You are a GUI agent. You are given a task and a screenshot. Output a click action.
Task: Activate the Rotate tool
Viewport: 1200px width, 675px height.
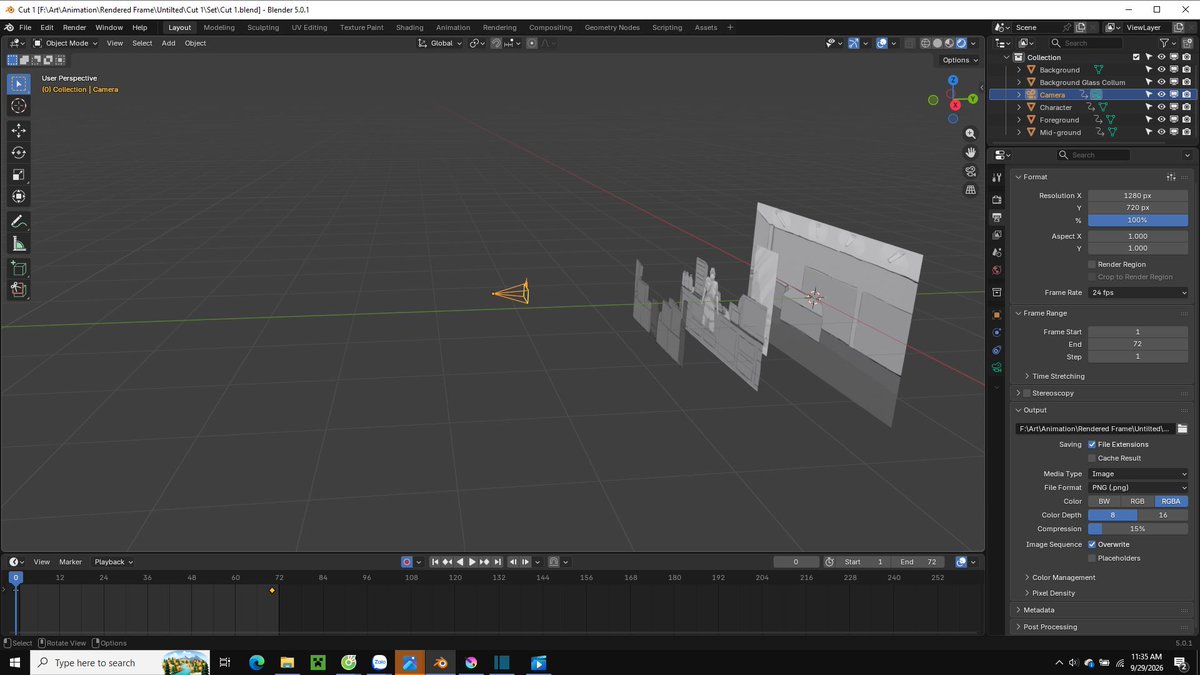pos(19,153)
